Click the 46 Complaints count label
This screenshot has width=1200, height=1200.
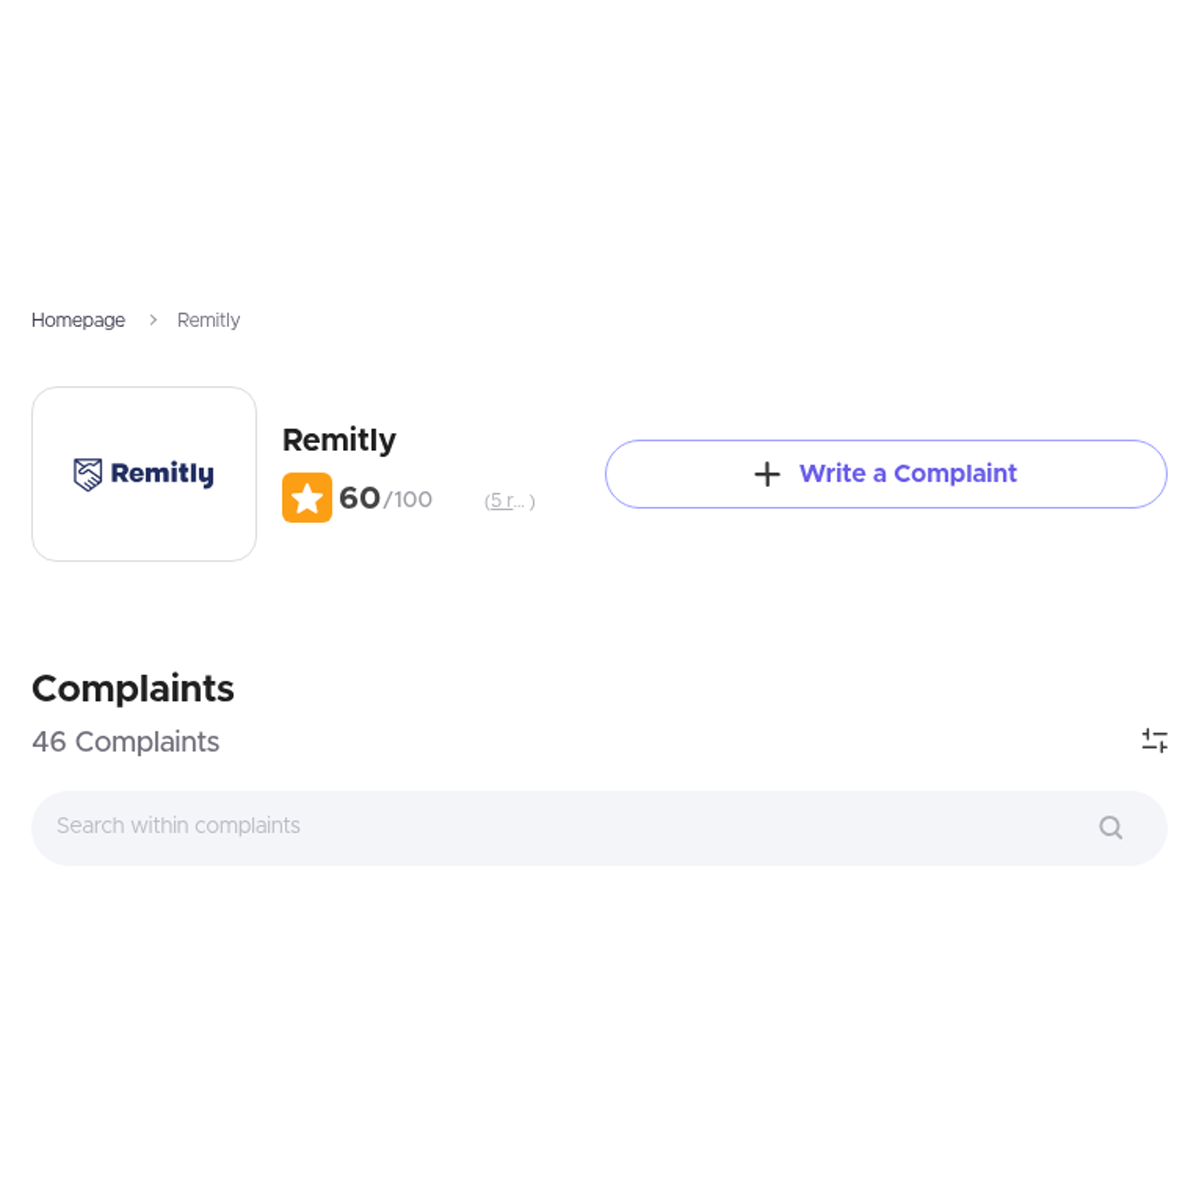(125, 742)
